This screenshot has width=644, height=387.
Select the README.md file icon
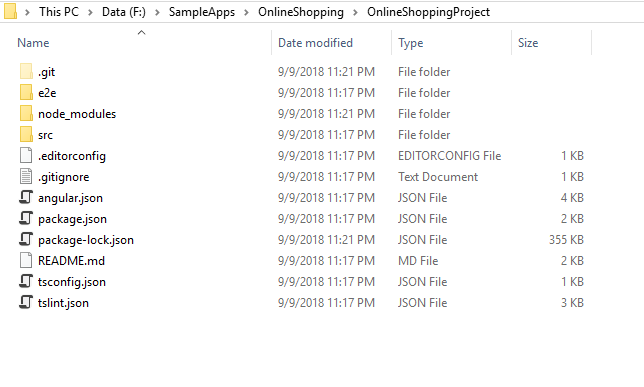coord(26,260)
